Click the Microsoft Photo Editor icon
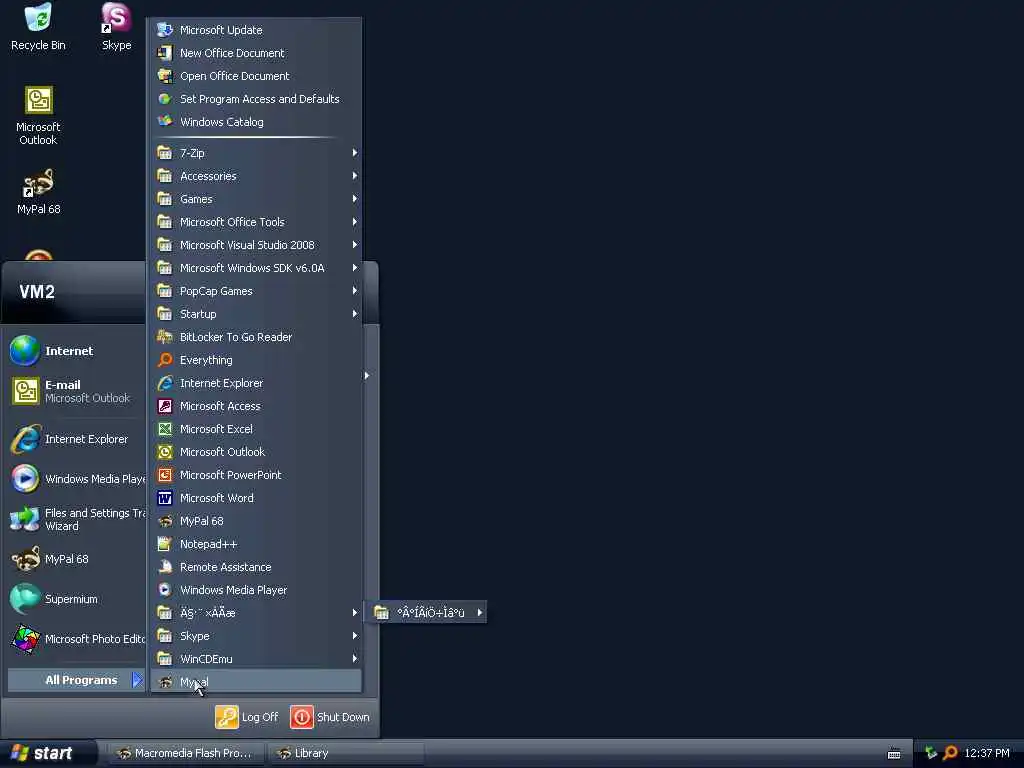Image resolution: width=1024 pixels, height=768 pixels. [25, 639]
